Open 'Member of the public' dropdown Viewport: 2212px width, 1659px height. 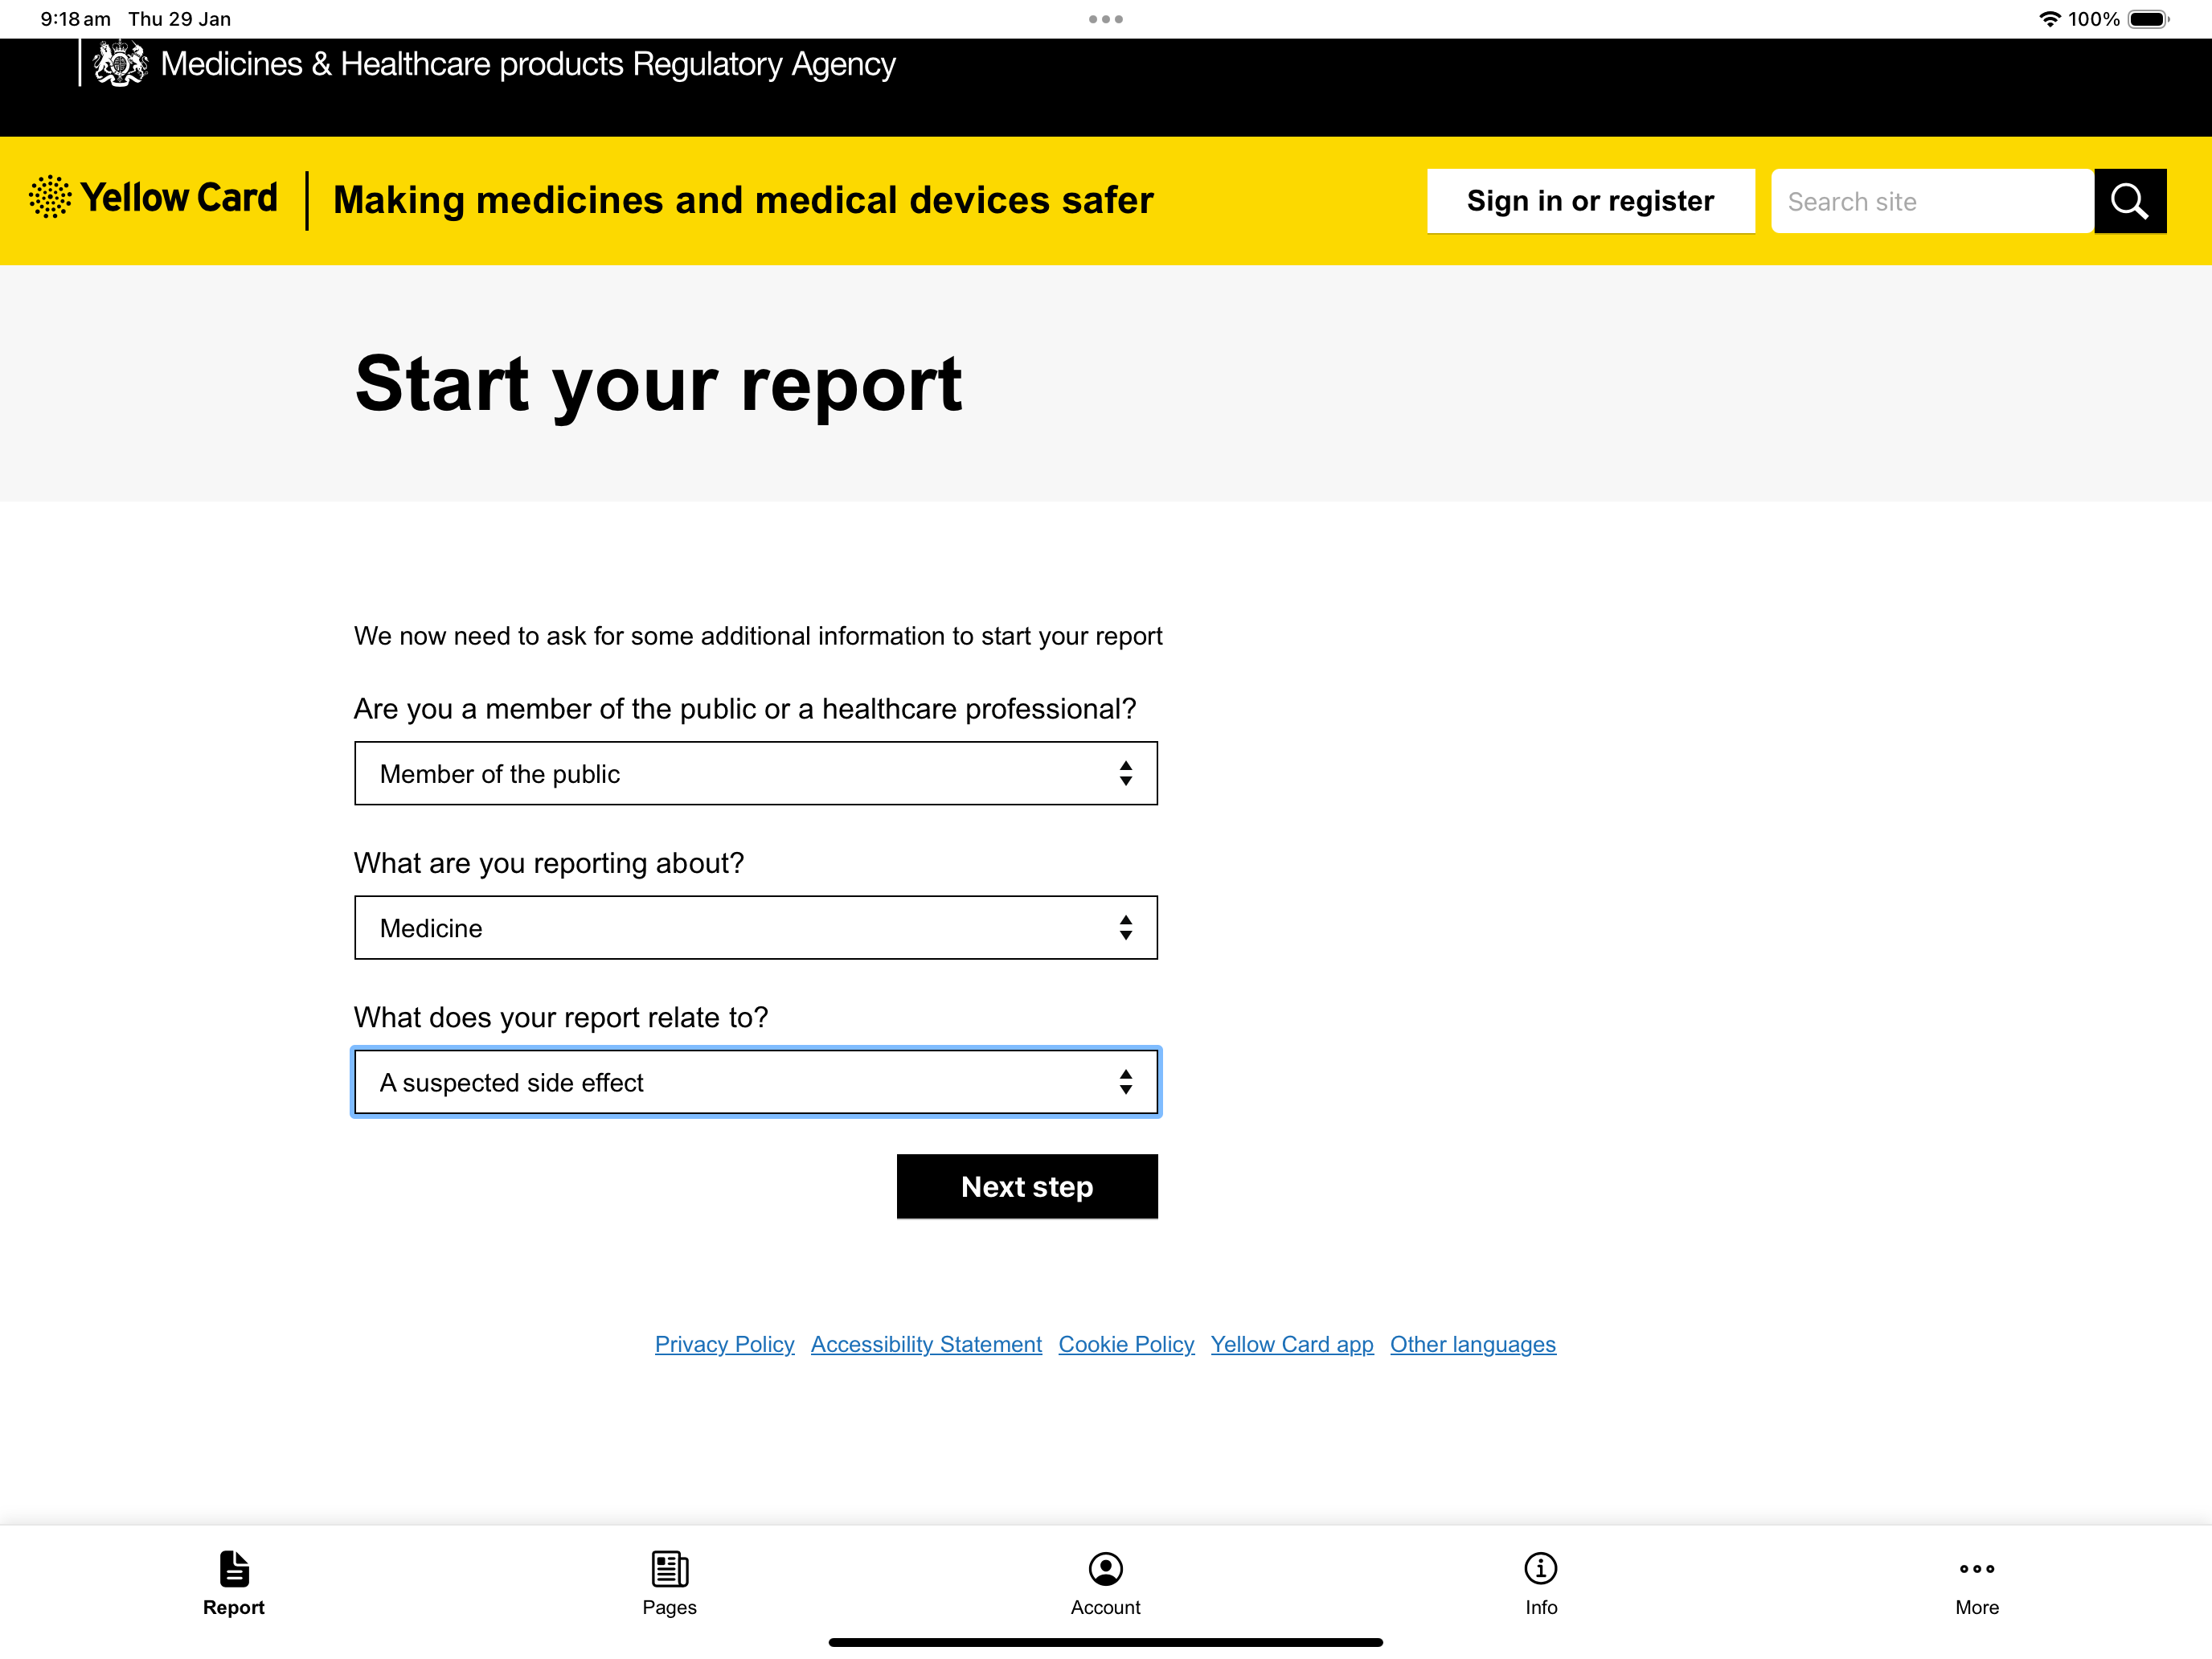pyautogui.click(x=756, y=773)
